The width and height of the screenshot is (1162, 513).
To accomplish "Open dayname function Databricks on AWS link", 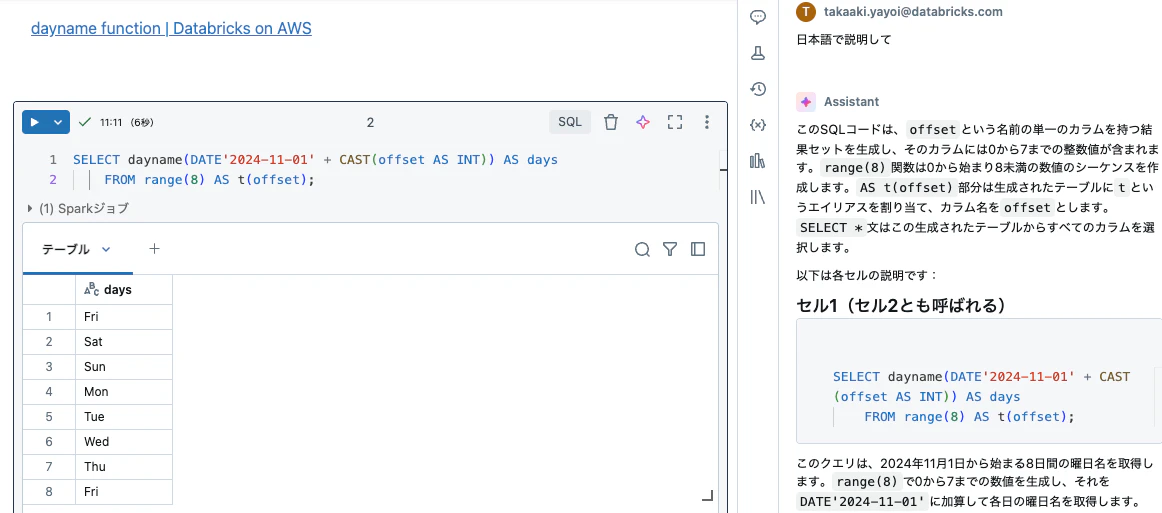I will pos(171,29).
